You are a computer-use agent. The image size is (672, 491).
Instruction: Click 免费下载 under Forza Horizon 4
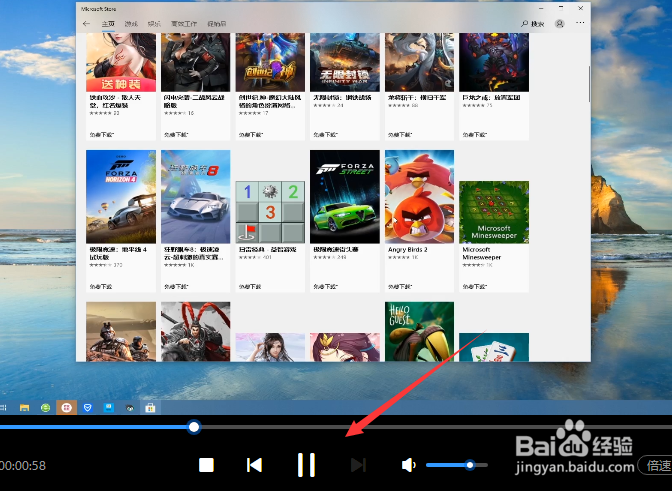(101, 286)
